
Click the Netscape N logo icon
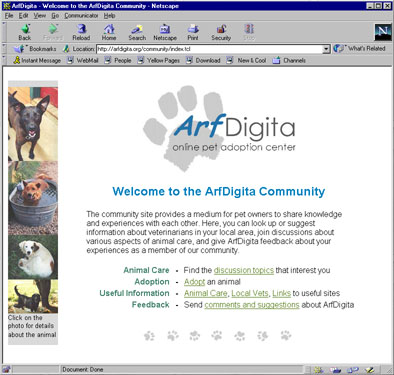pyautogui.click(x=382, y=32)
